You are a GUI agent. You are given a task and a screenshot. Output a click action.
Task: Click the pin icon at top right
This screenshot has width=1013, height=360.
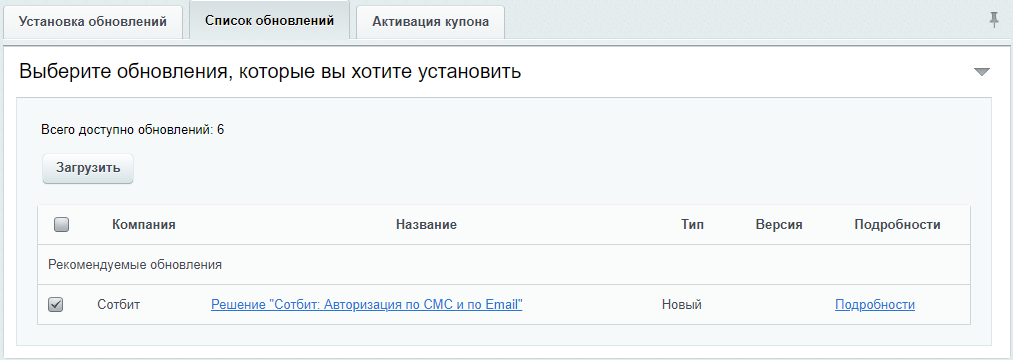[x=994, y=21]
